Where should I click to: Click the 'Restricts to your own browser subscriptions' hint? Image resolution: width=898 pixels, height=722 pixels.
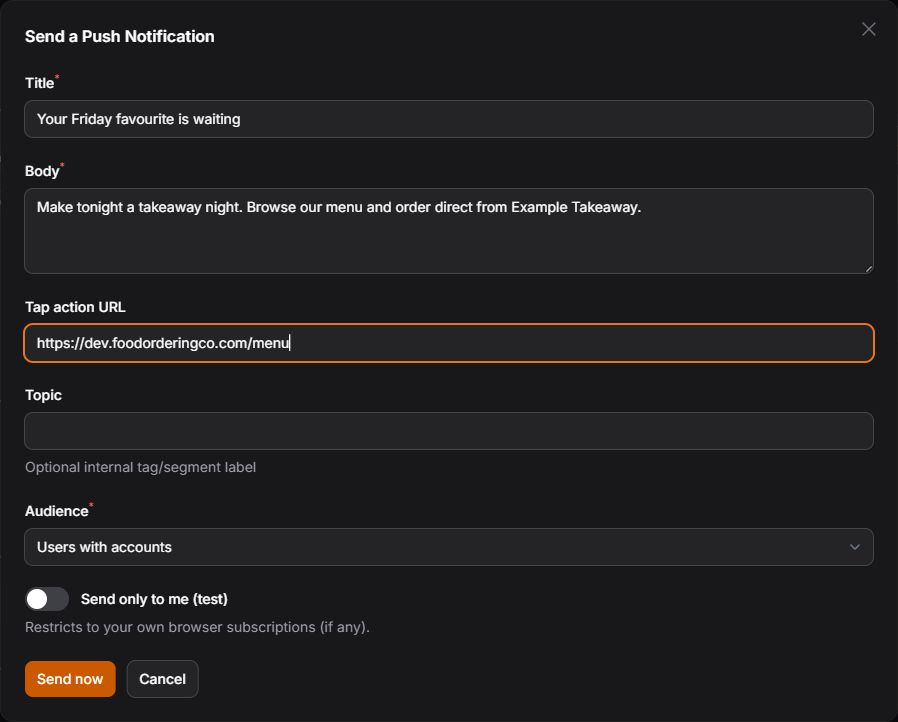click(198, 627)
